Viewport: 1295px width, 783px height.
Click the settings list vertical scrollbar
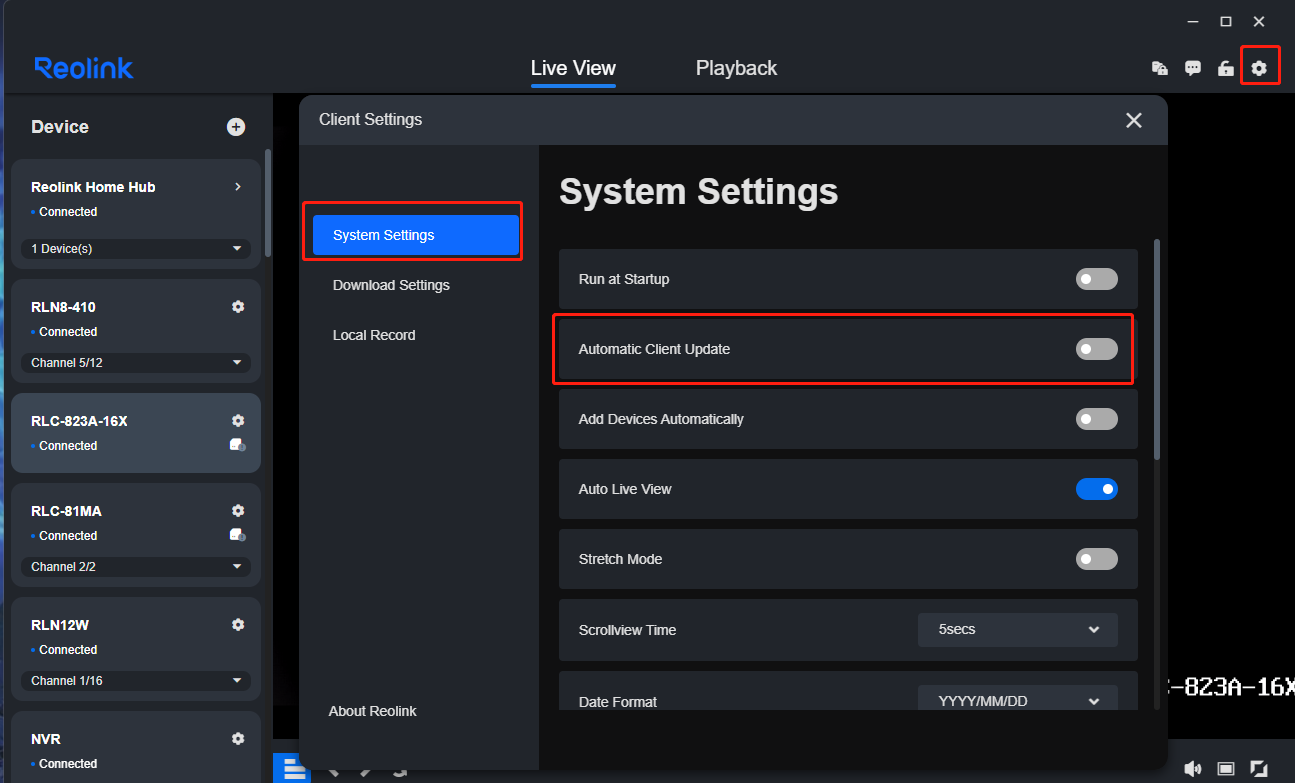pyautogui.click(x=1158, y=350)
